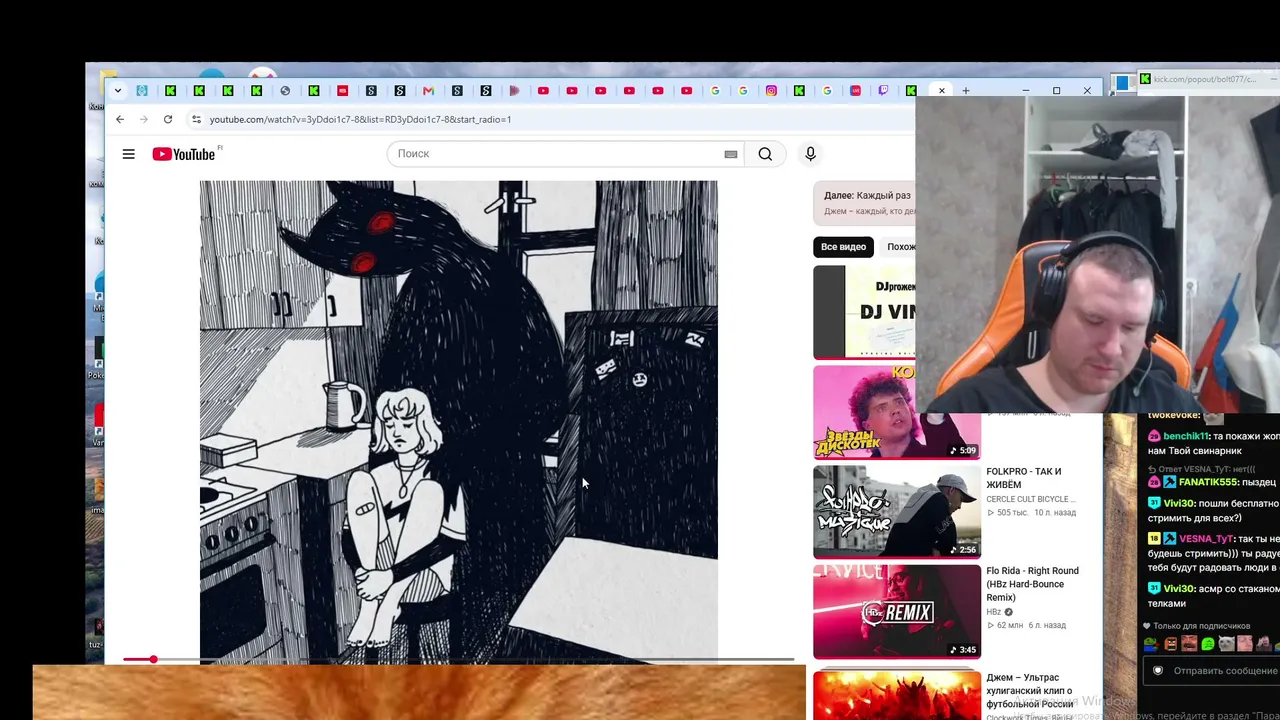Open a new browser tab with the plus button
1280x720 pixels.
(x=966, y=91)
